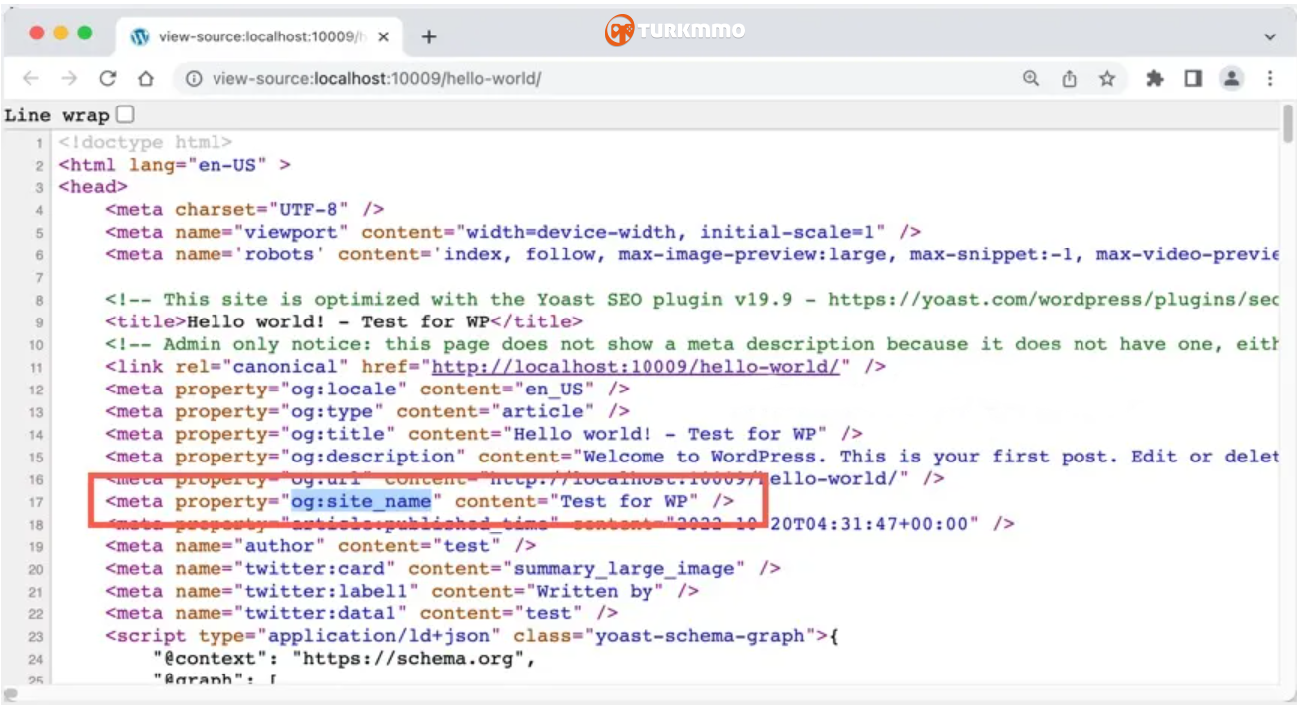Open the zoom magnifier icon in the address bar
The width and height of the screenshot is (1297, 710).
1031,78
